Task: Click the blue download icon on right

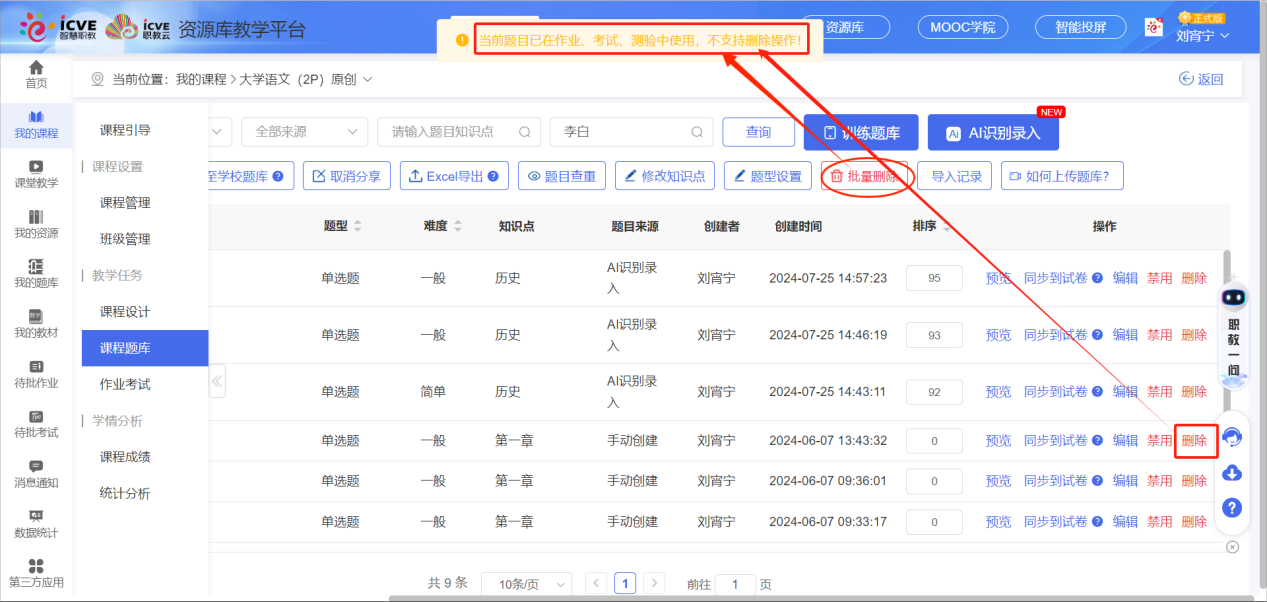Action: 1232,473
